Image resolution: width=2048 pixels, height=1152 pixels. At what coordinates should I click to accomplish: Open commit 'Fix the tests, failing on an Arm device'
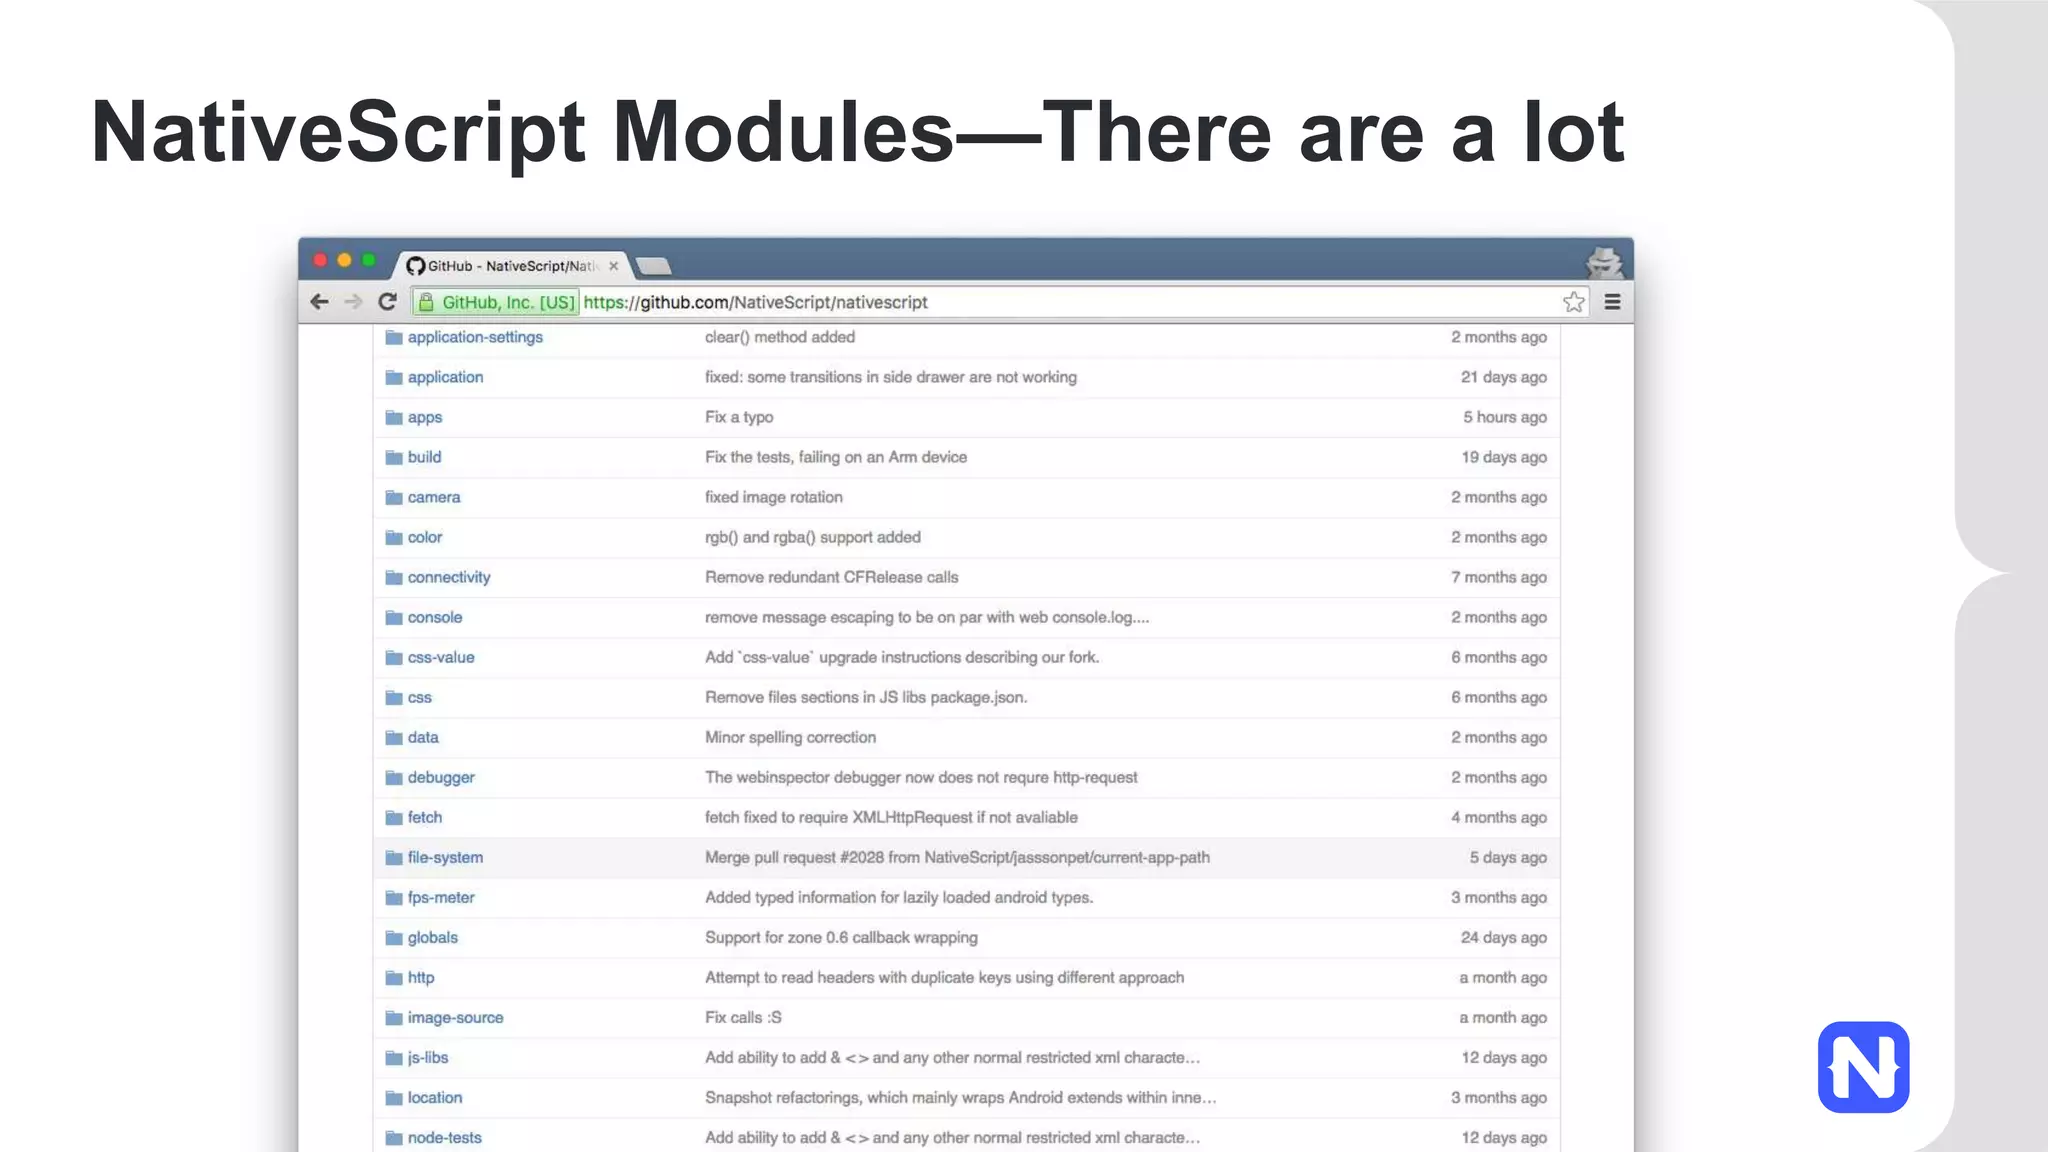pos(836,457)
